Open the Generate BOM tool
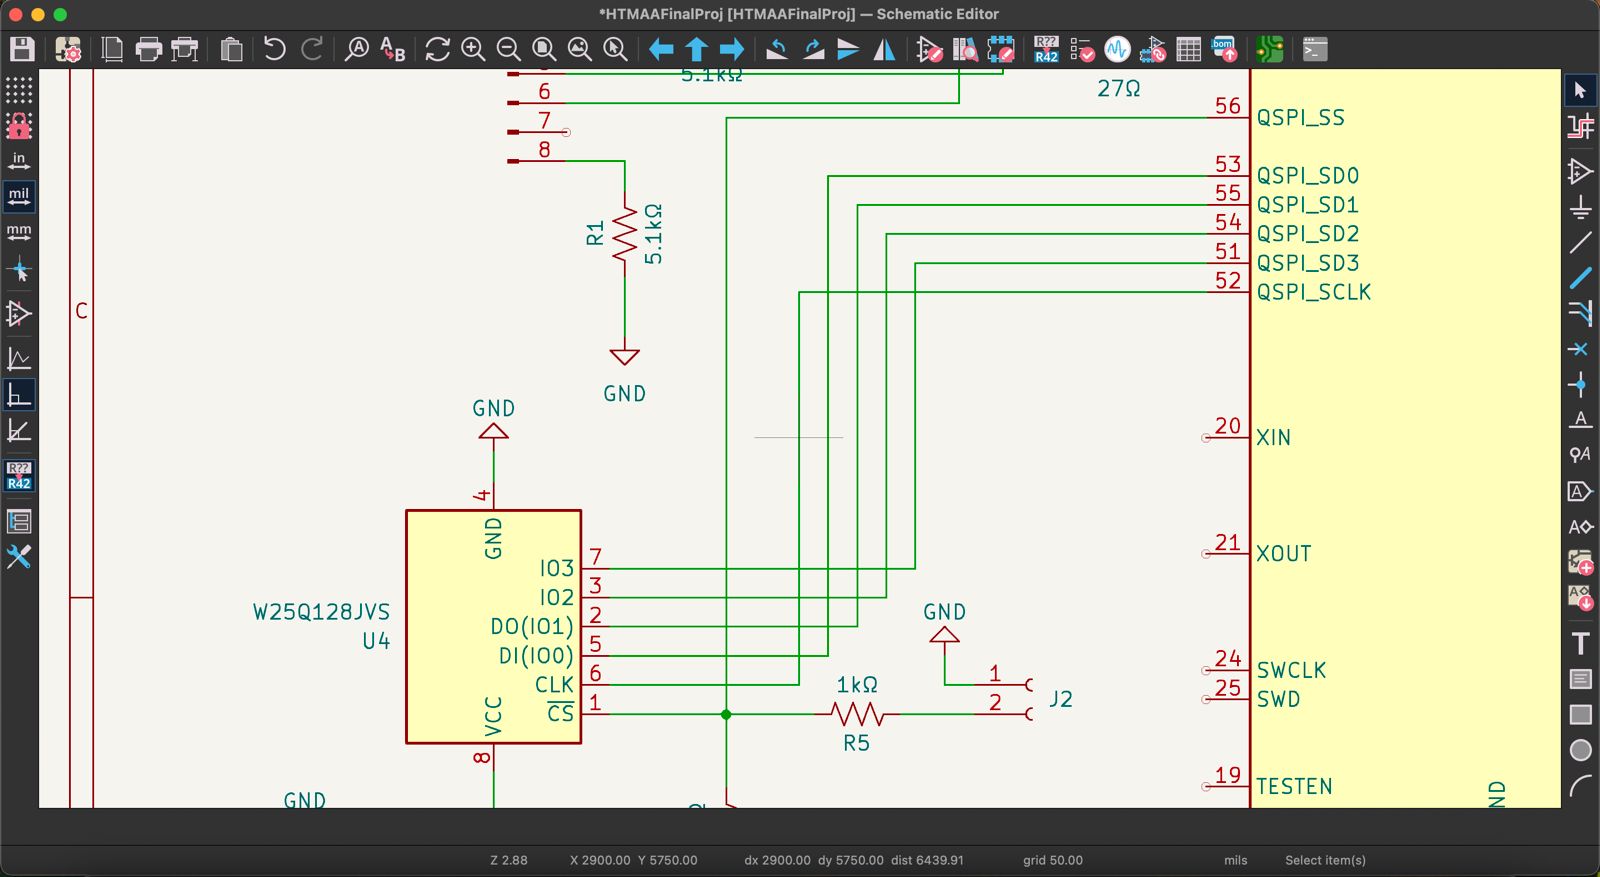 1224,49
